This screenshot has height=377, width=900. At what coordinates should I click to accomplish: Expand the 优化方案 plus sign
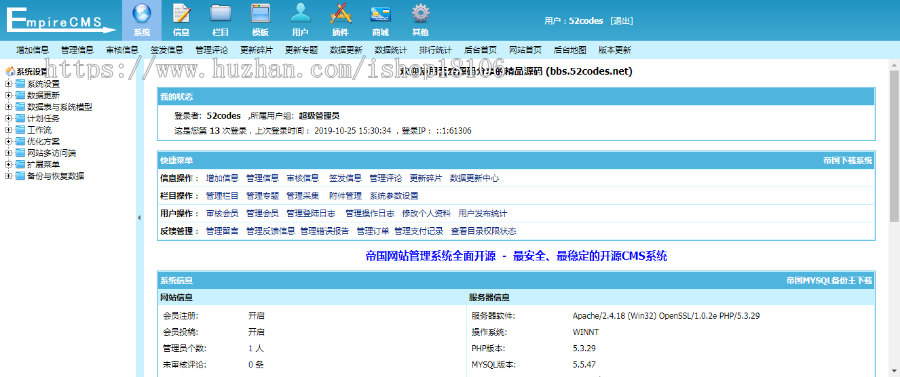9,141
